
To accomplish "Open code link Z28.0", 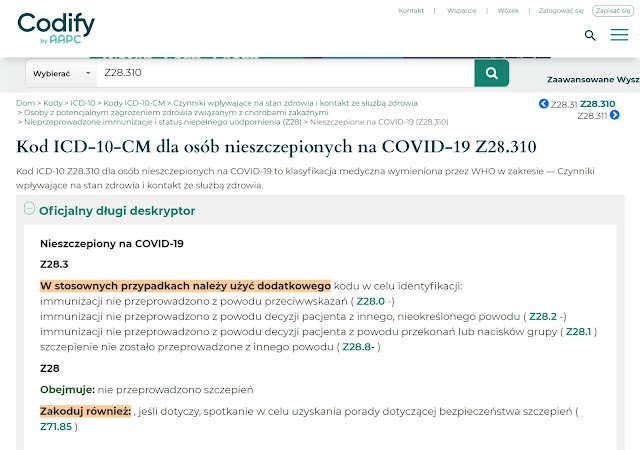I will (371, 301).
